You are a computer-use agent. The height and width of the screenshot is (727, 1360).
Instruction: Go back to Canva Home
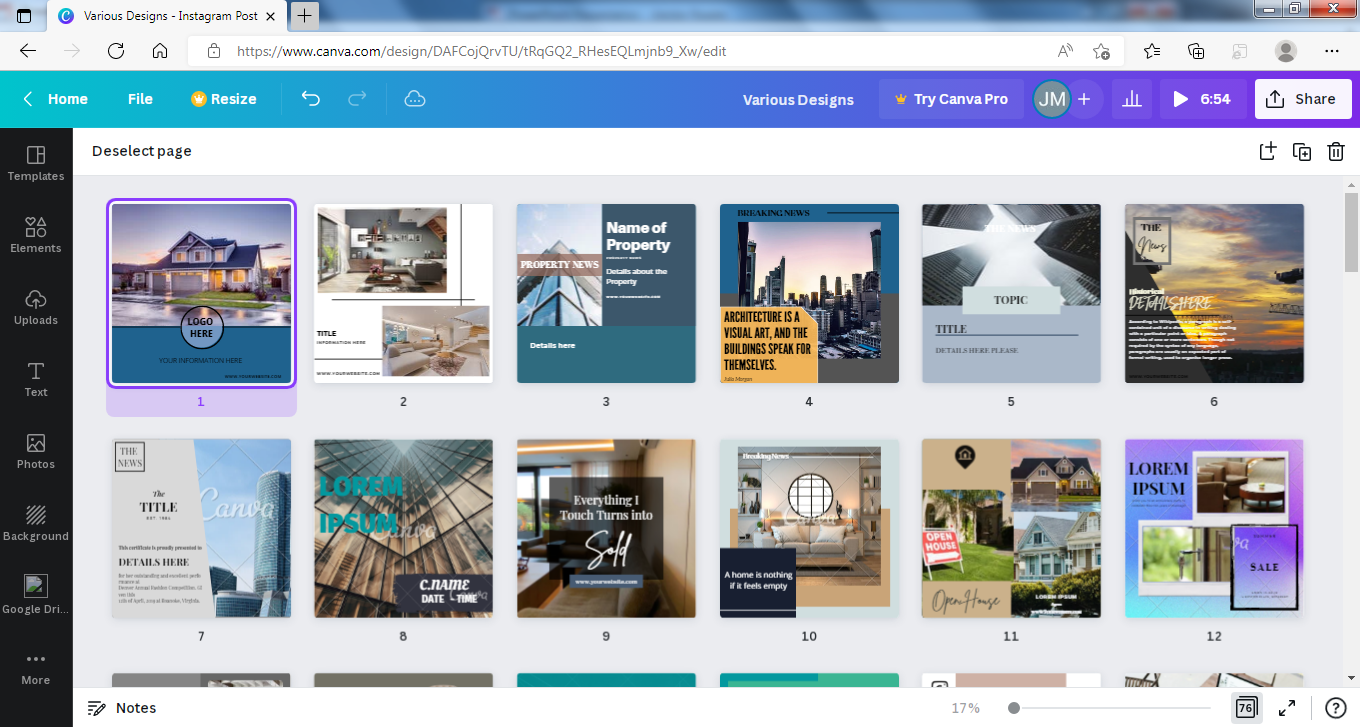(x=56, y=99)
